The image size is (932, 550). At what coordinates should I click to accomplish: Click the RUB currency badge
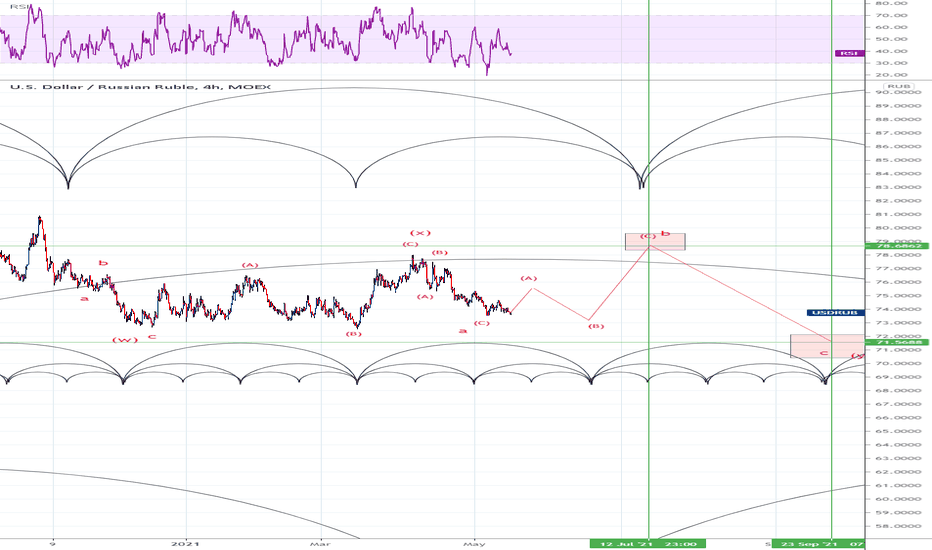[898, 87]
